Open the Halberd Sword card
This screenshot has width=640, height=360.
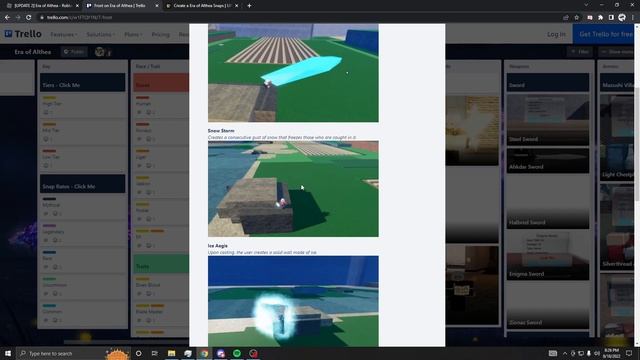[548, 202]
